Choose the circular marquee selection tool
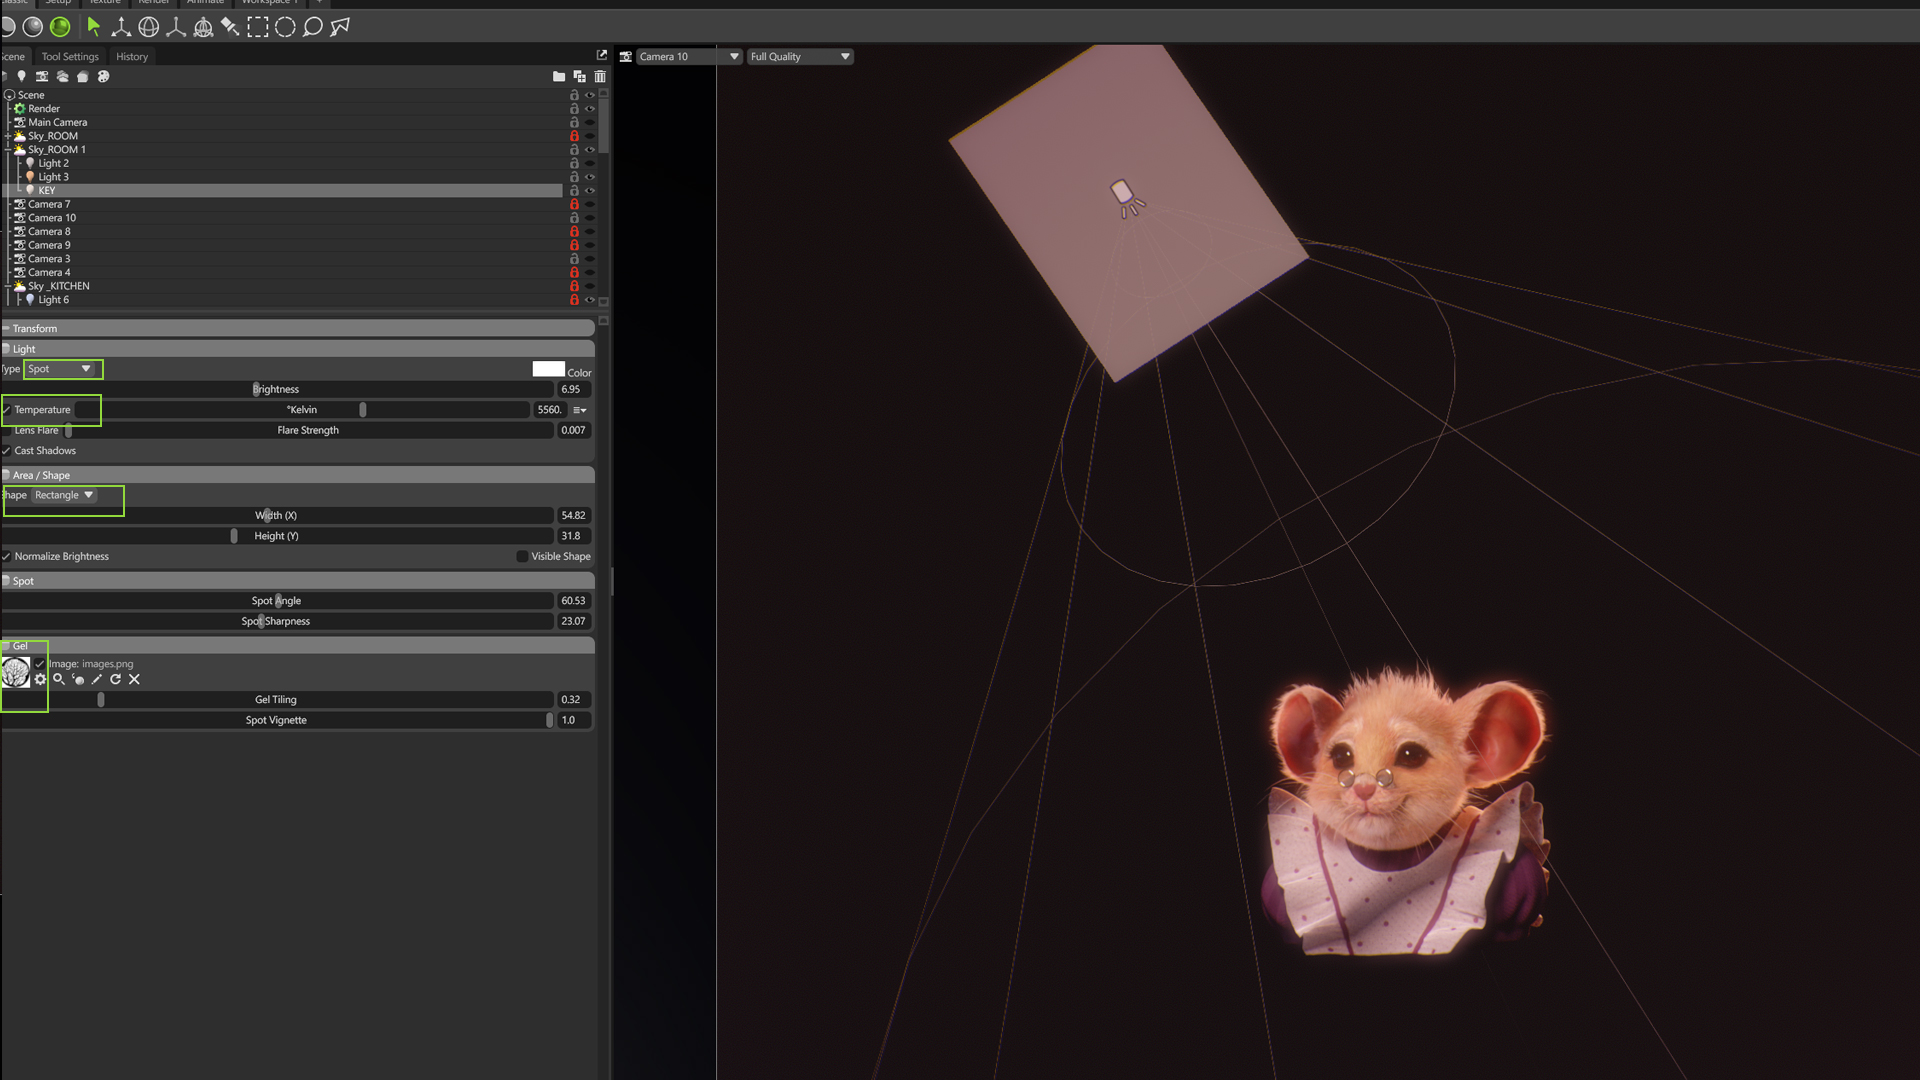The height and width of the screenshot is (1080, 1920). [x=285, y=27]
